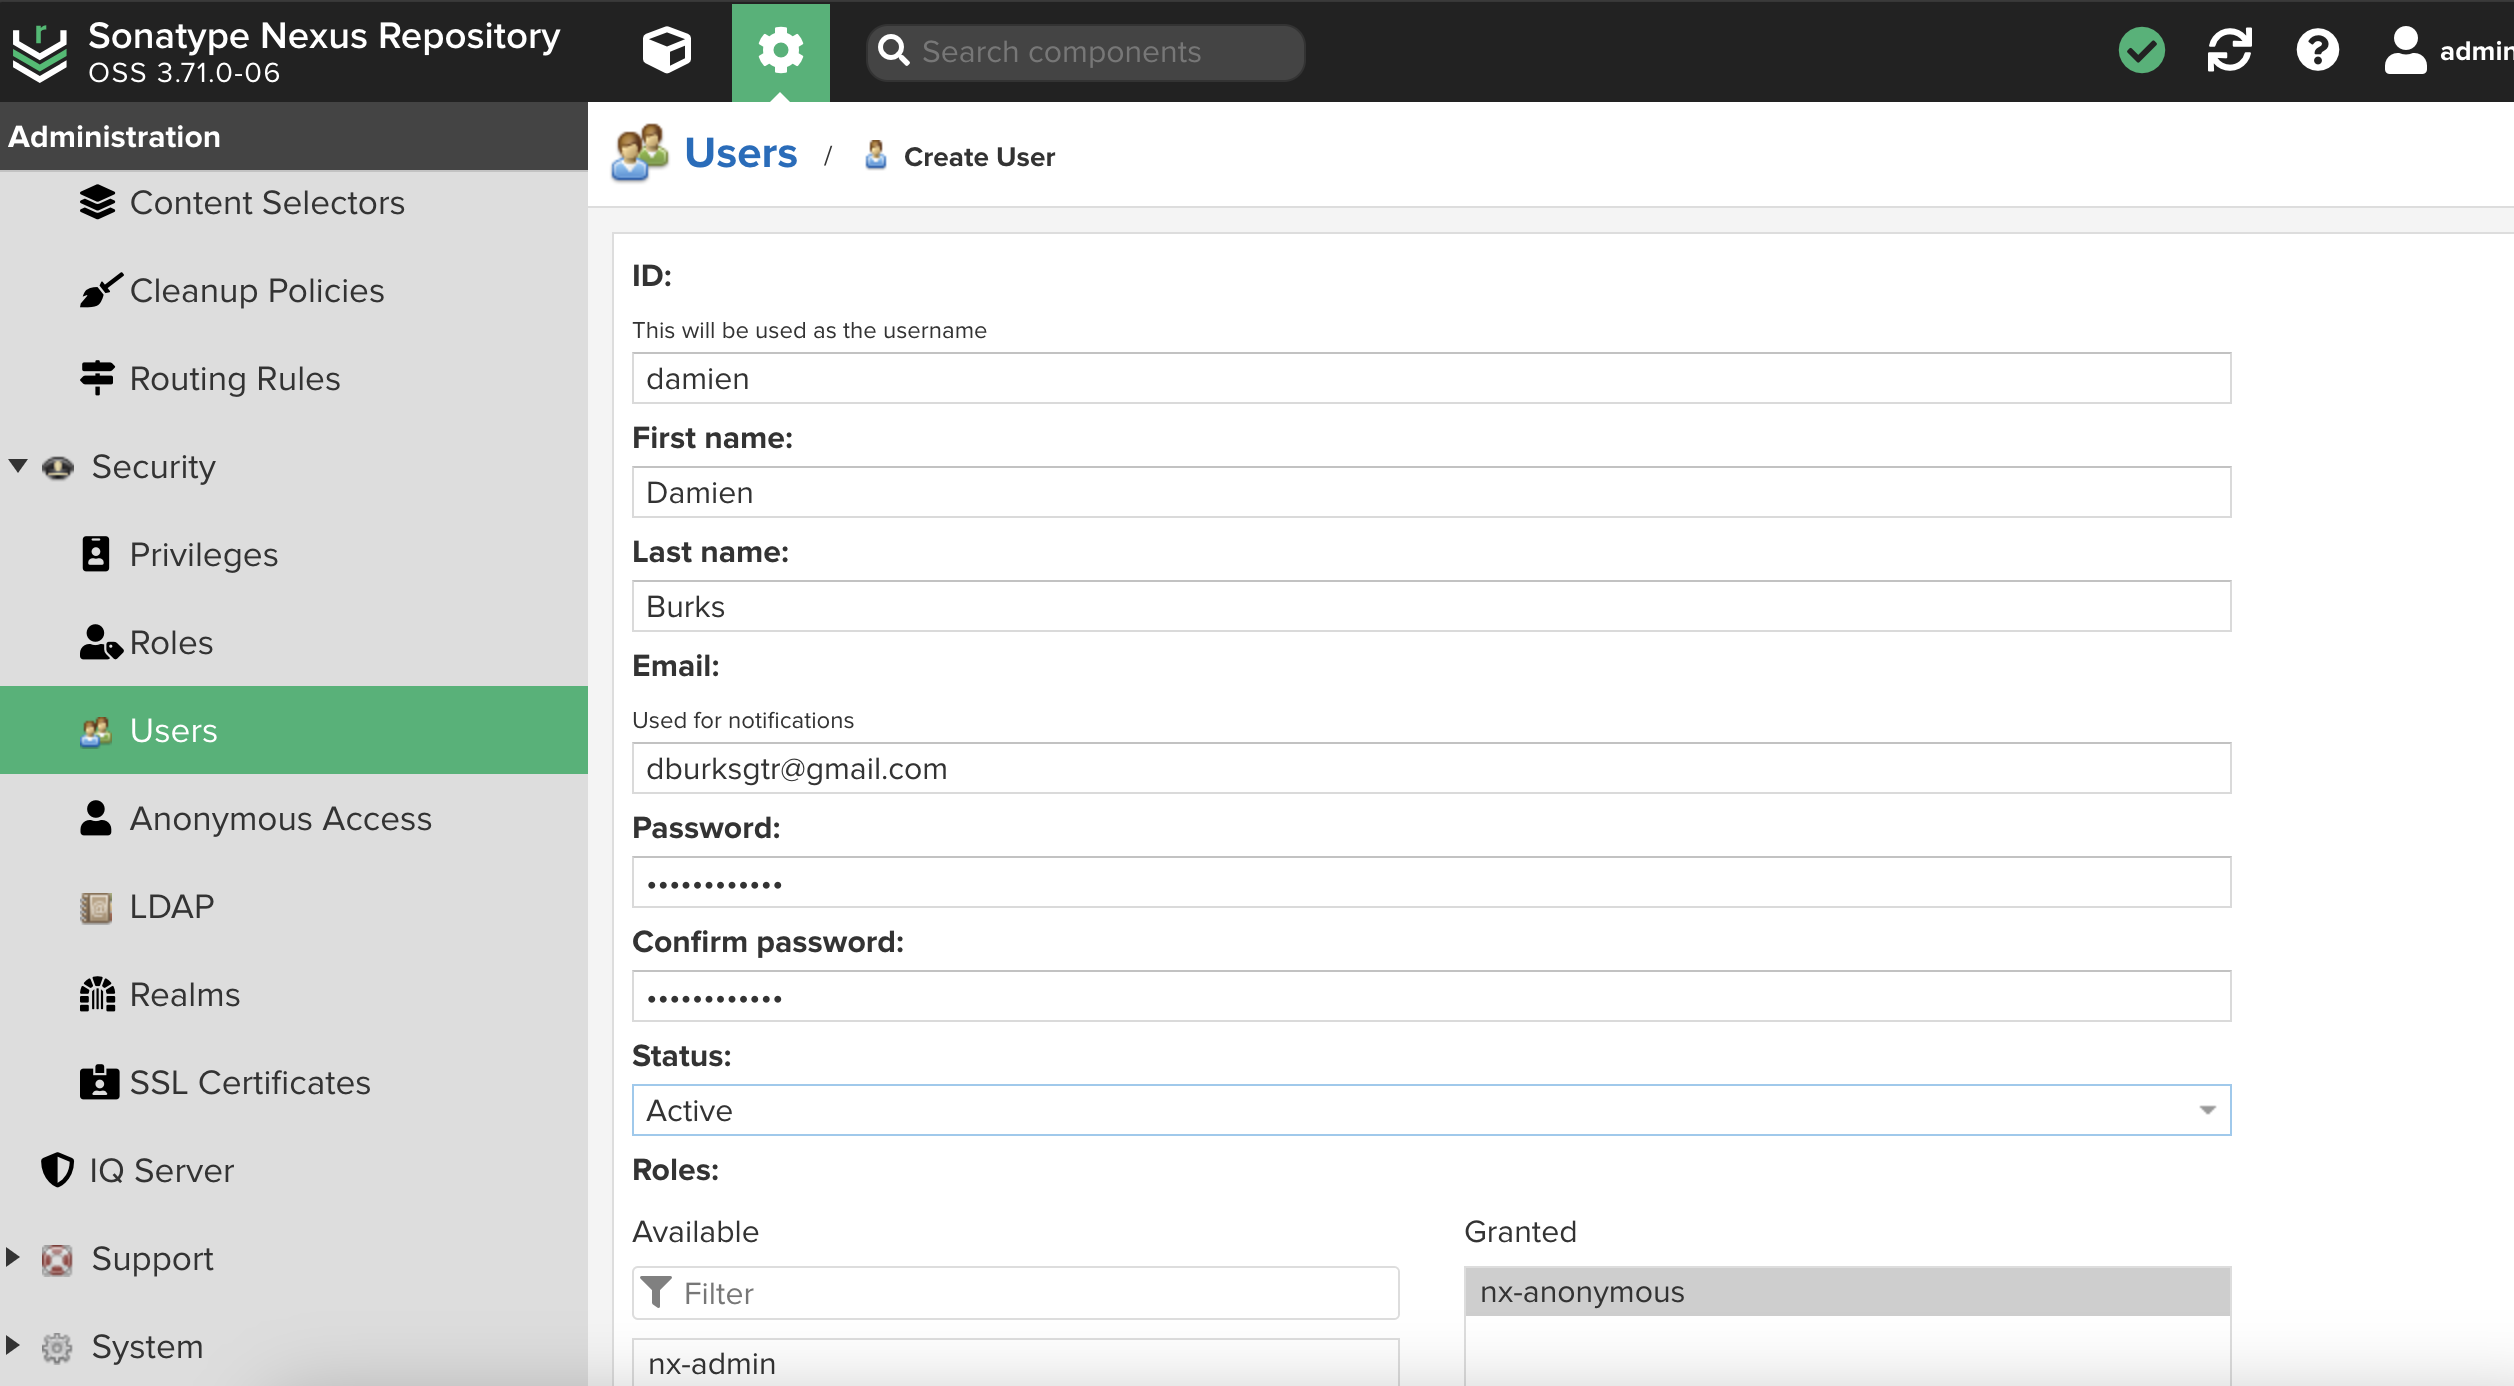
Task: Click the admin user profile icon
Action: [2403, 51]
